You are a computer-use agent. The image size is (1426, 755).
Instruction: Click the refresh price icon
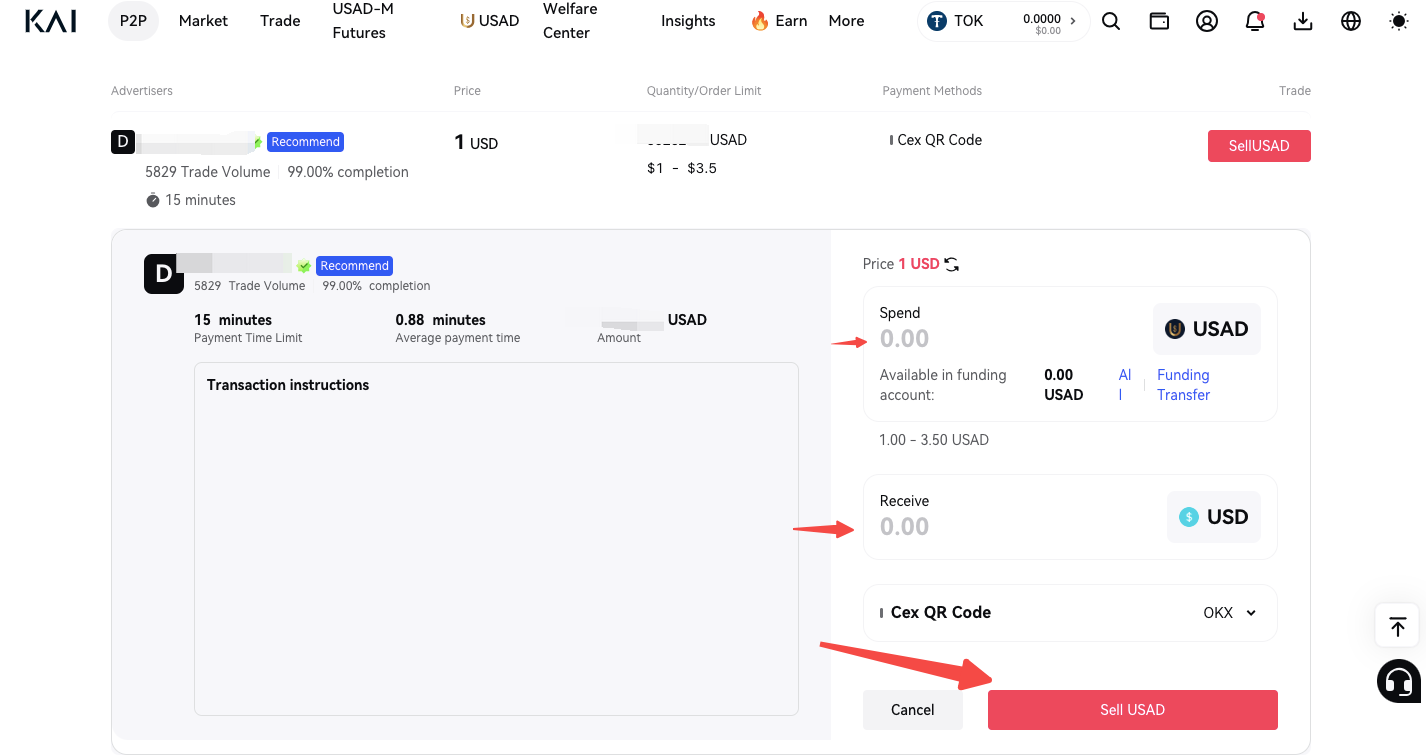pos(952,264)
